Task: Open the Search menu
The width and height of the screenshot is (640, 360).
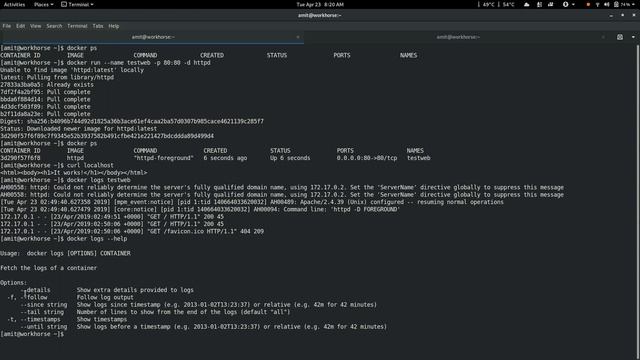Action: click(x=54, y=26)
